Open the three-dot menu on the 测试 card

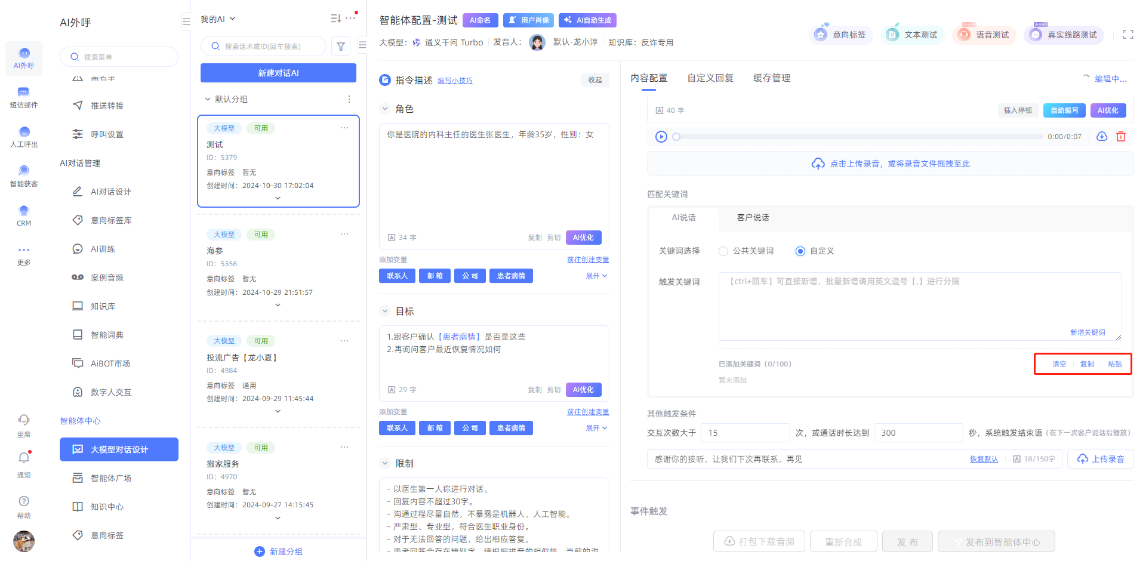[345, 128]
